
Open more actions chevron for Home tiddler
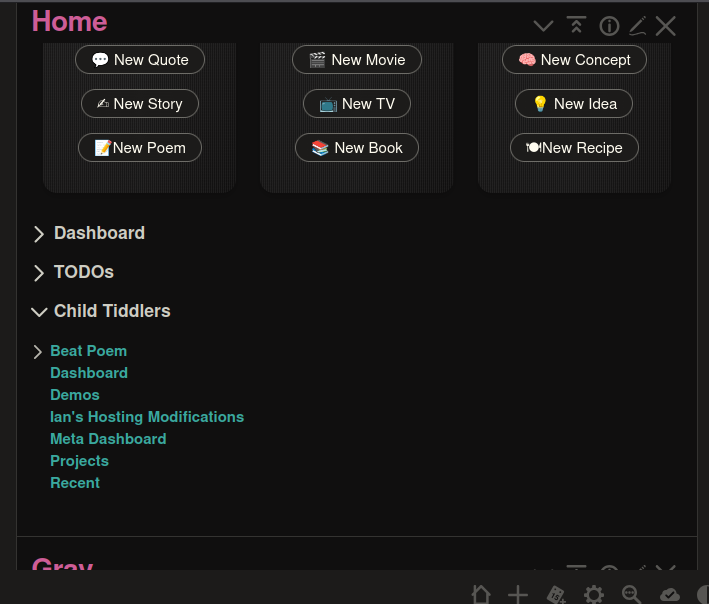(543, 26)
